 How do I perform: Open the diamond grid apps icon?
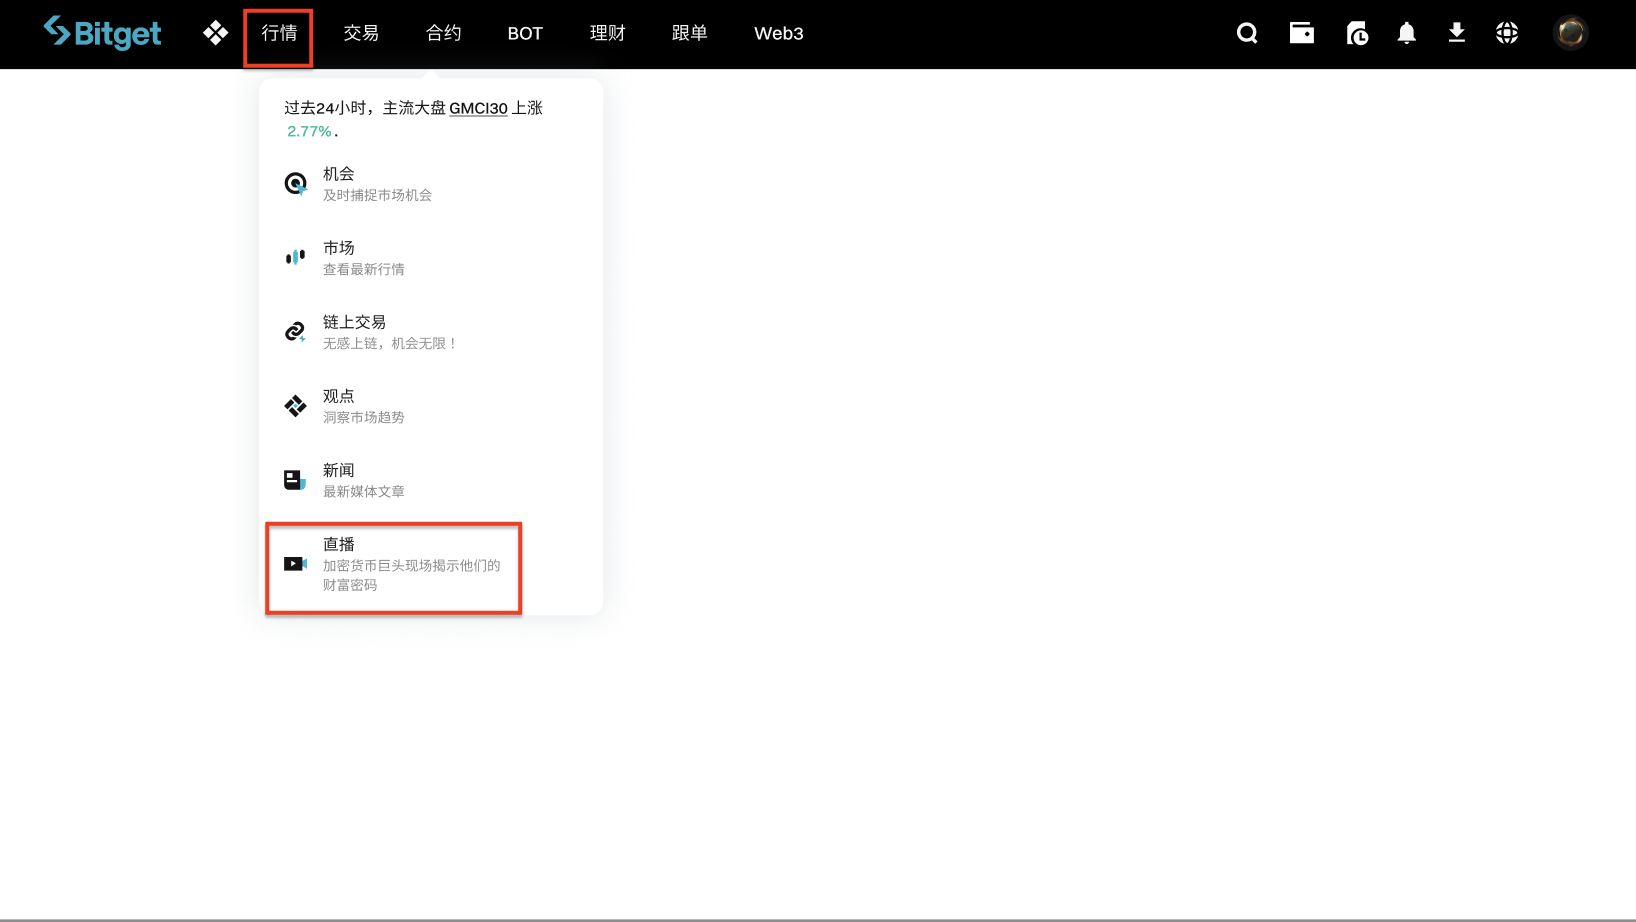[215, 33]
